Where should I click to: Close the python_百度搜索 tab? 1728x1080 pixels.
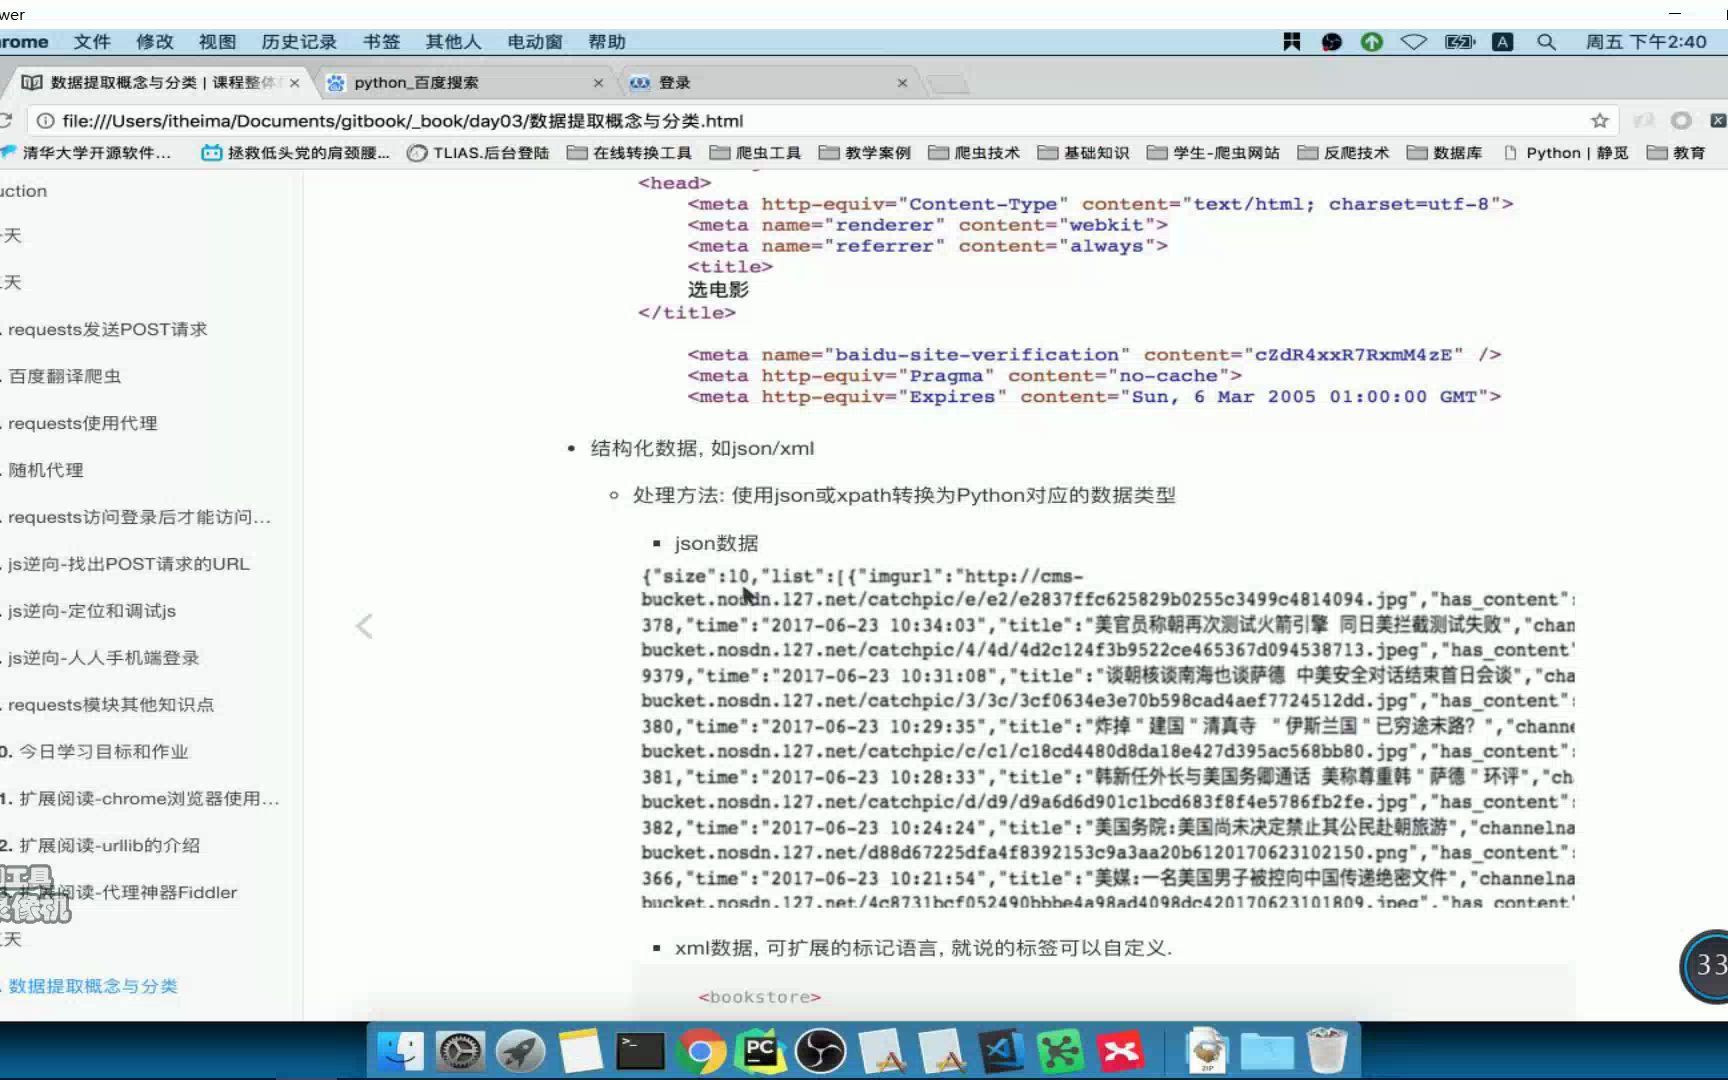(598, 83)
